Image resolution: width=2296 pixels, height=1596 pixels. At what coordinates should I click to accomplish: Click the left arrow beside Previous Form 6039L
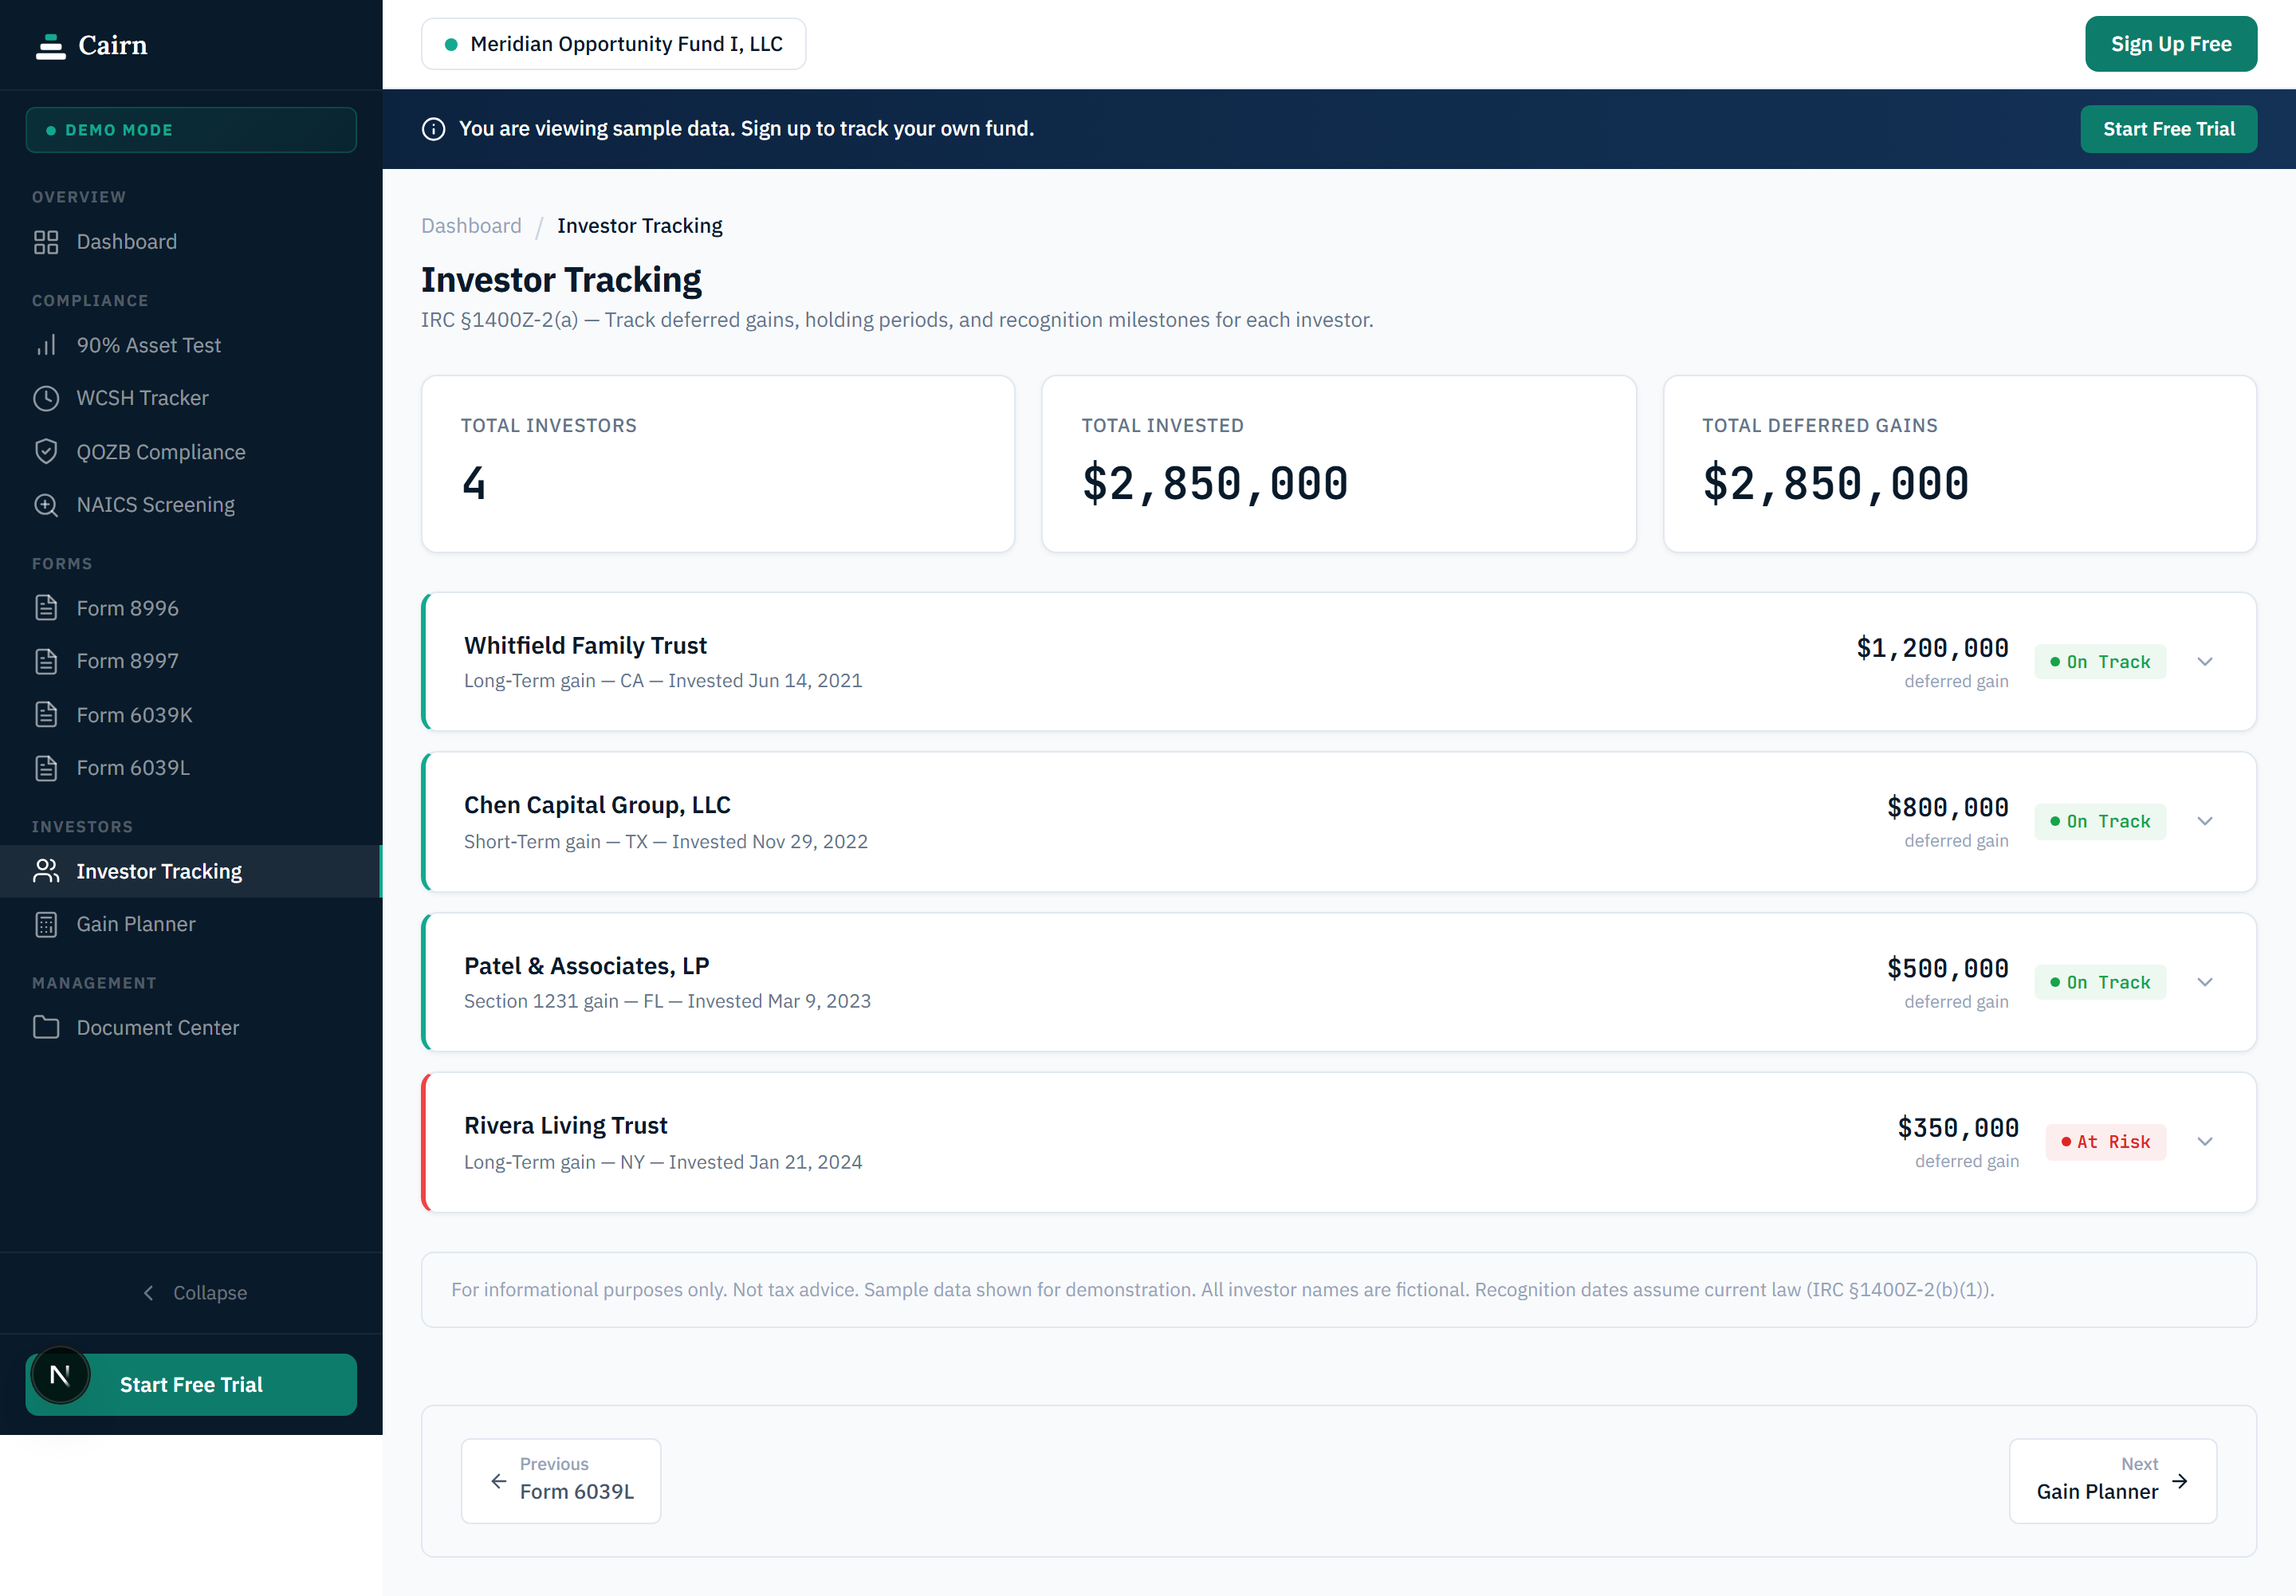(x=498, y=1481)
